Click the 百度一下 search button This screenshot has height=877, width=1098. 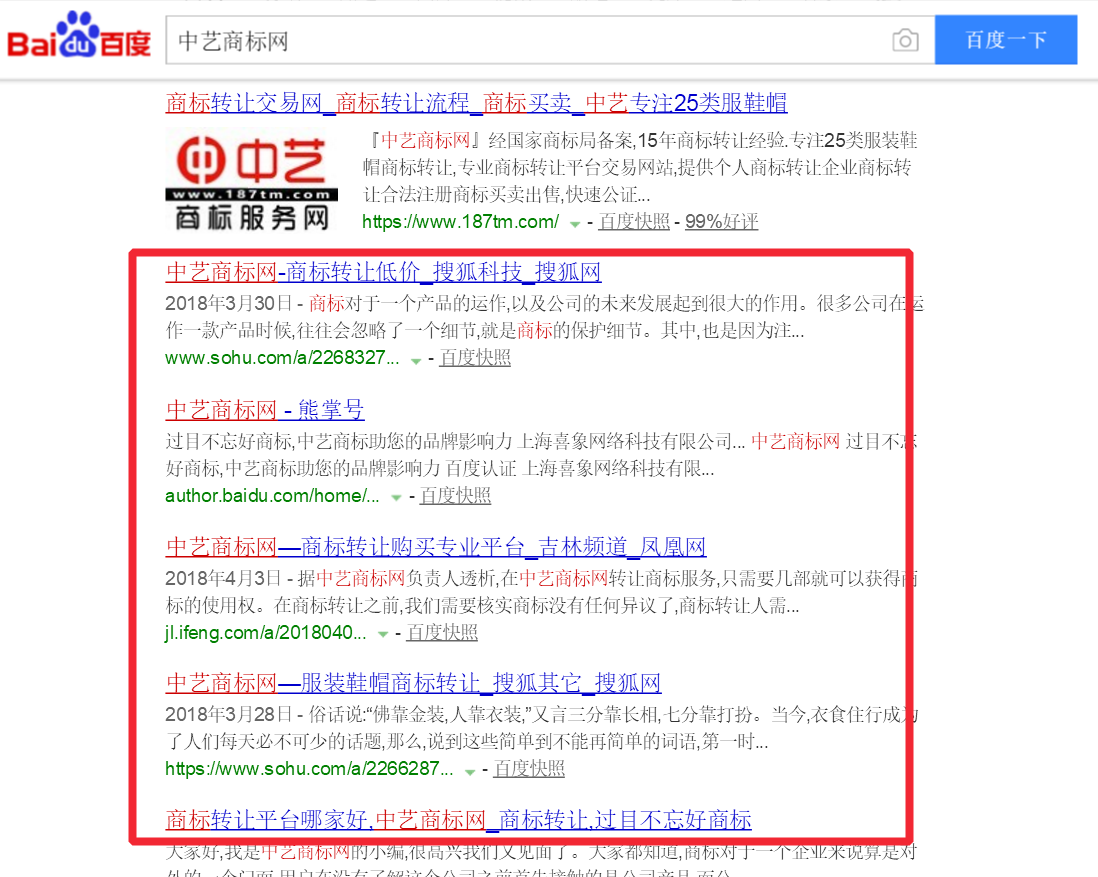coord(1005,40)
